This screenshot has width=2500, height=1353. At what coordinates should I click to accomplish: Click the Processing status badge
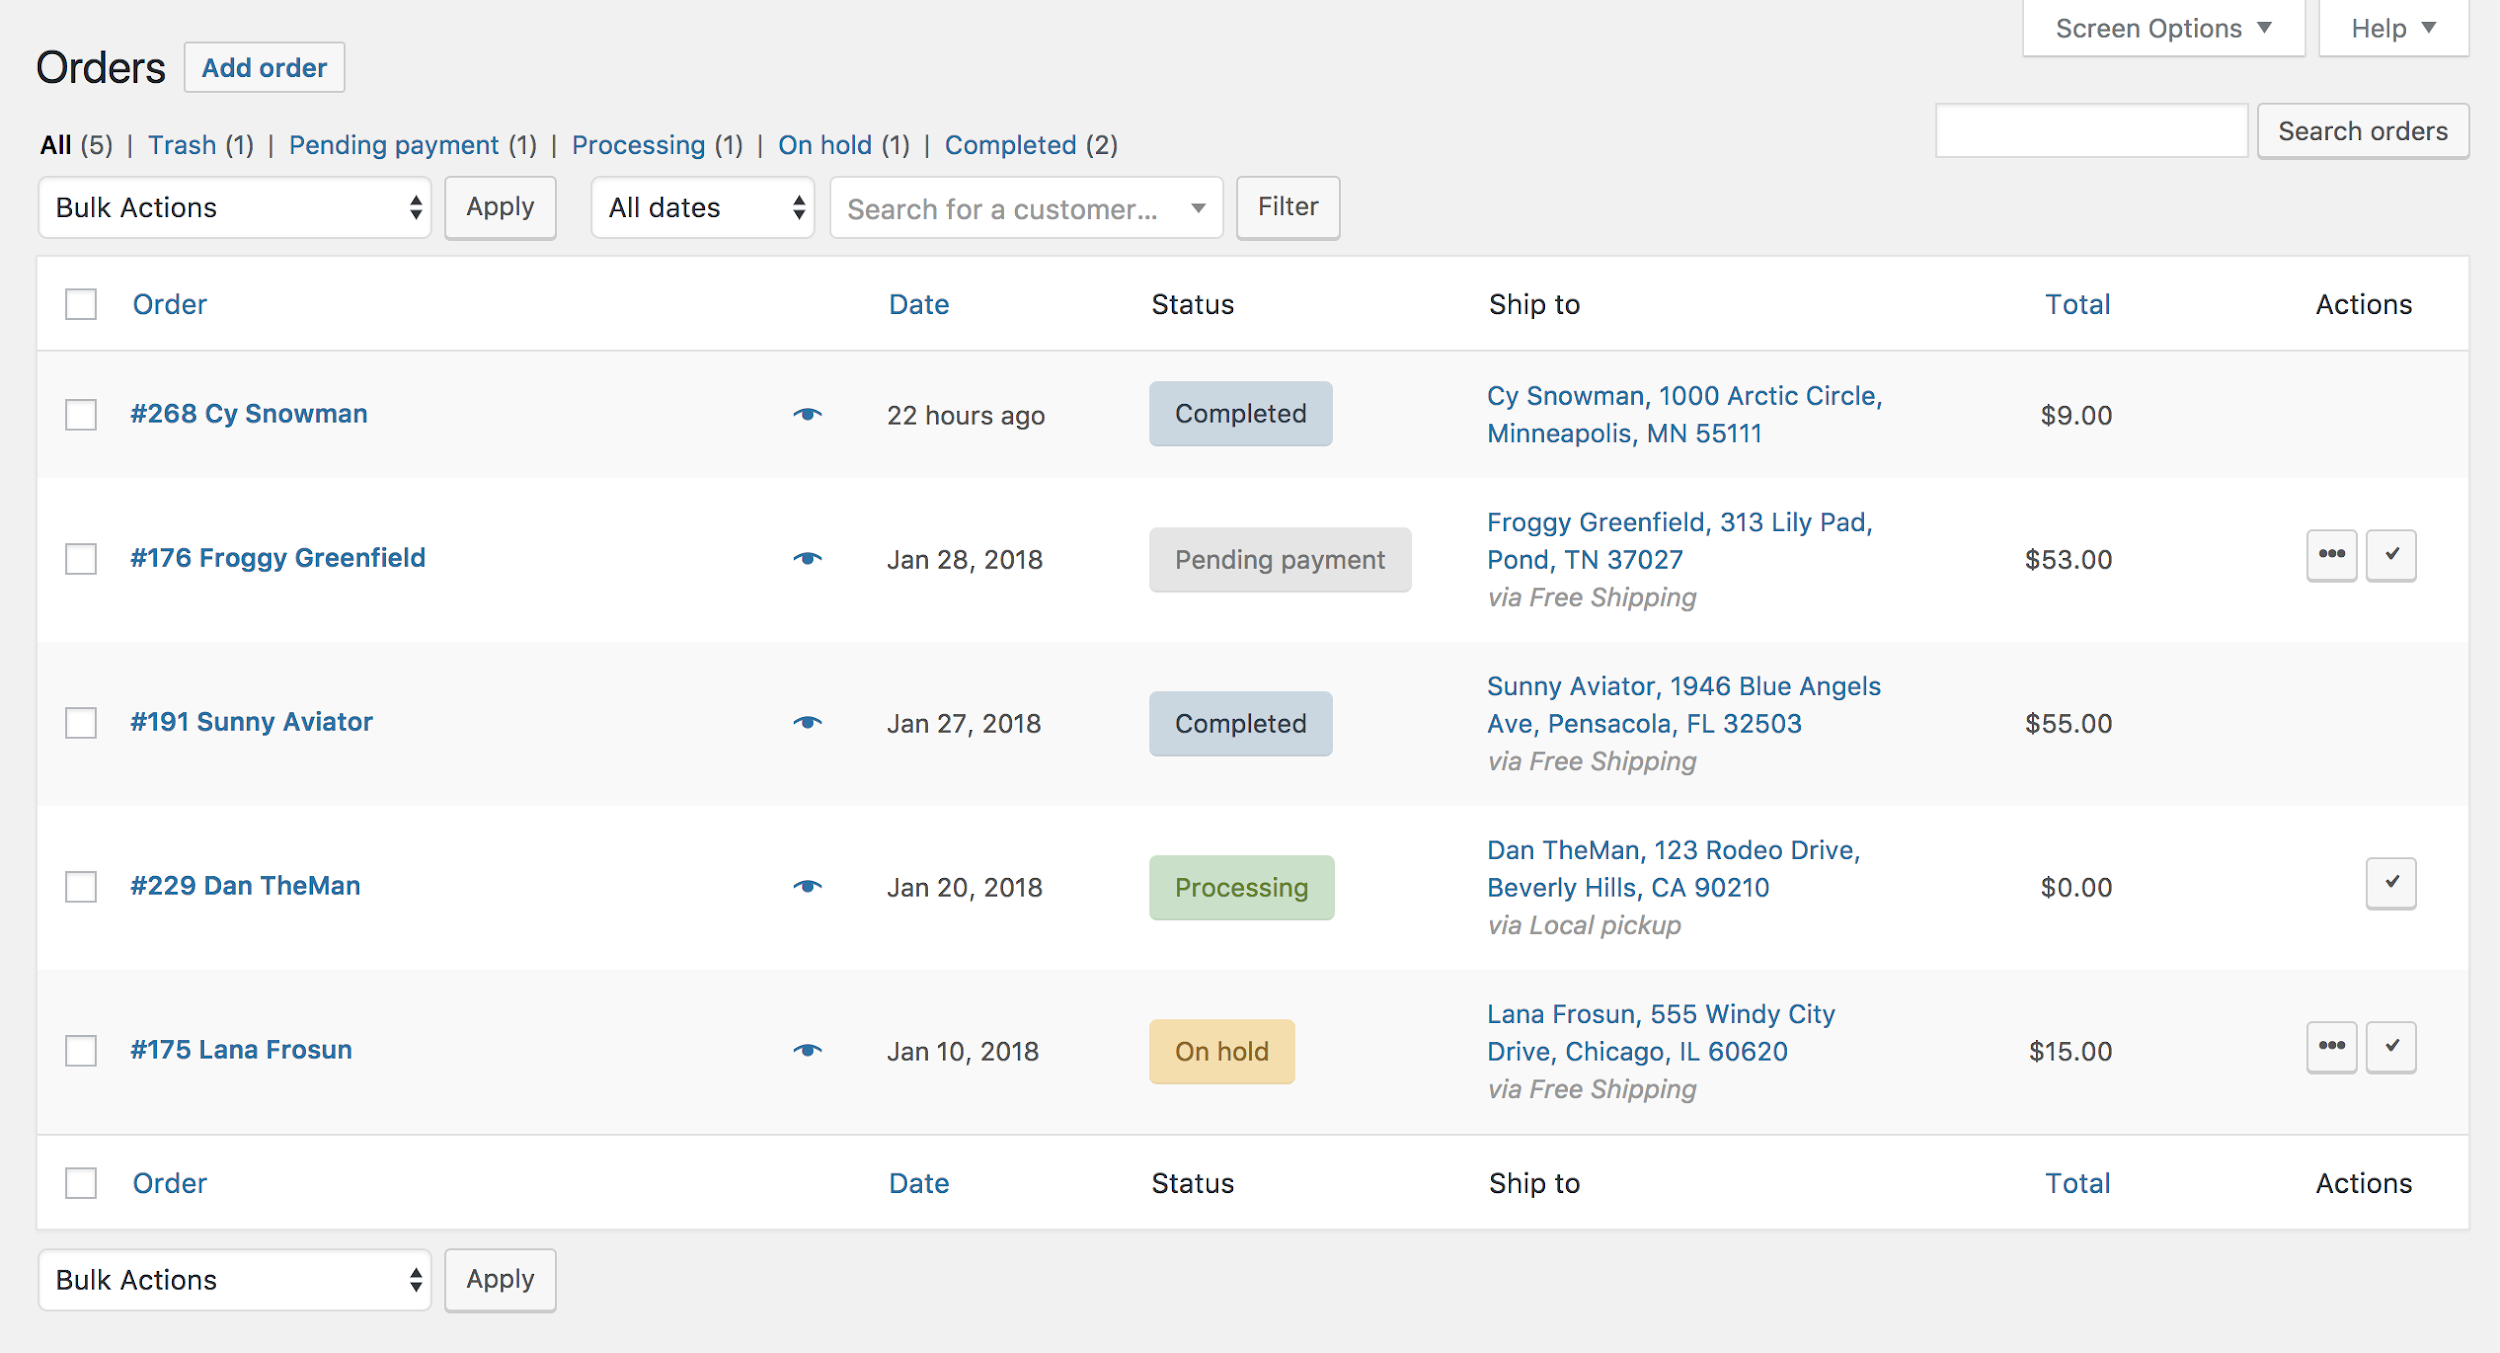[1242, 888]
